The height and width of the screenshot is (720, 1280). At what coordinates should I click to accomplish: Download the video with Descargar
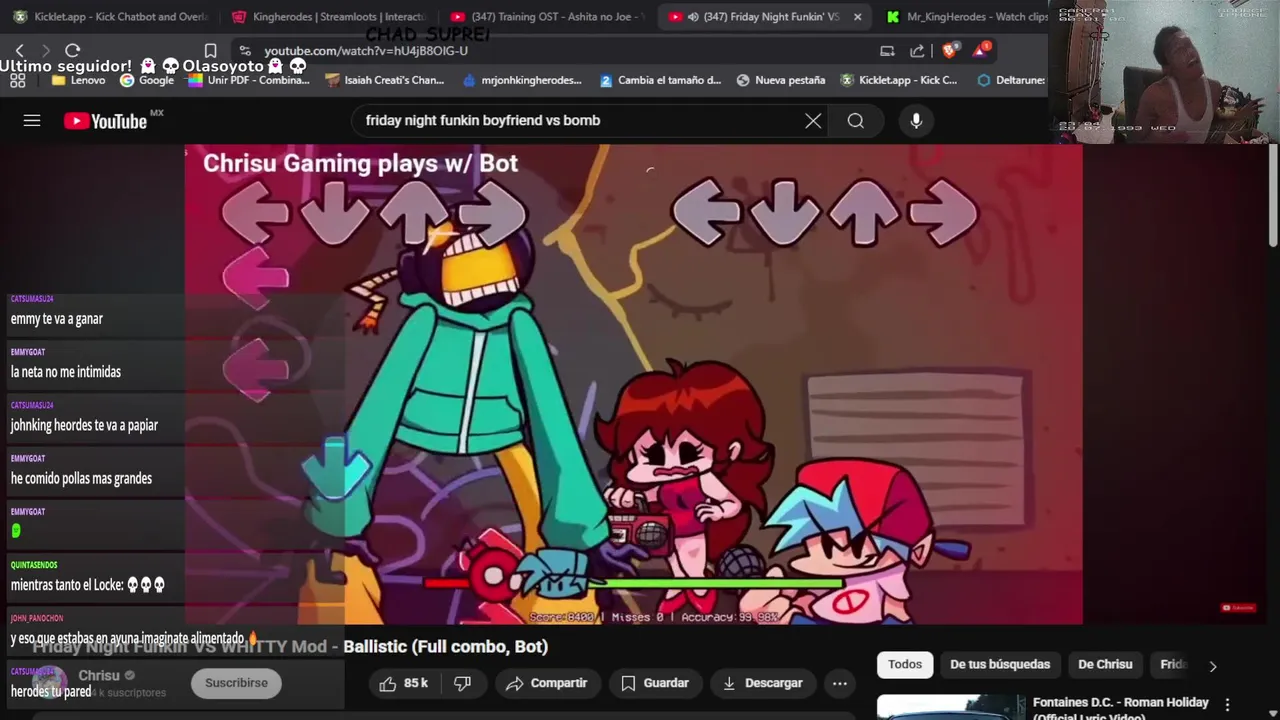pyautogui.click(x=762, y=683)
